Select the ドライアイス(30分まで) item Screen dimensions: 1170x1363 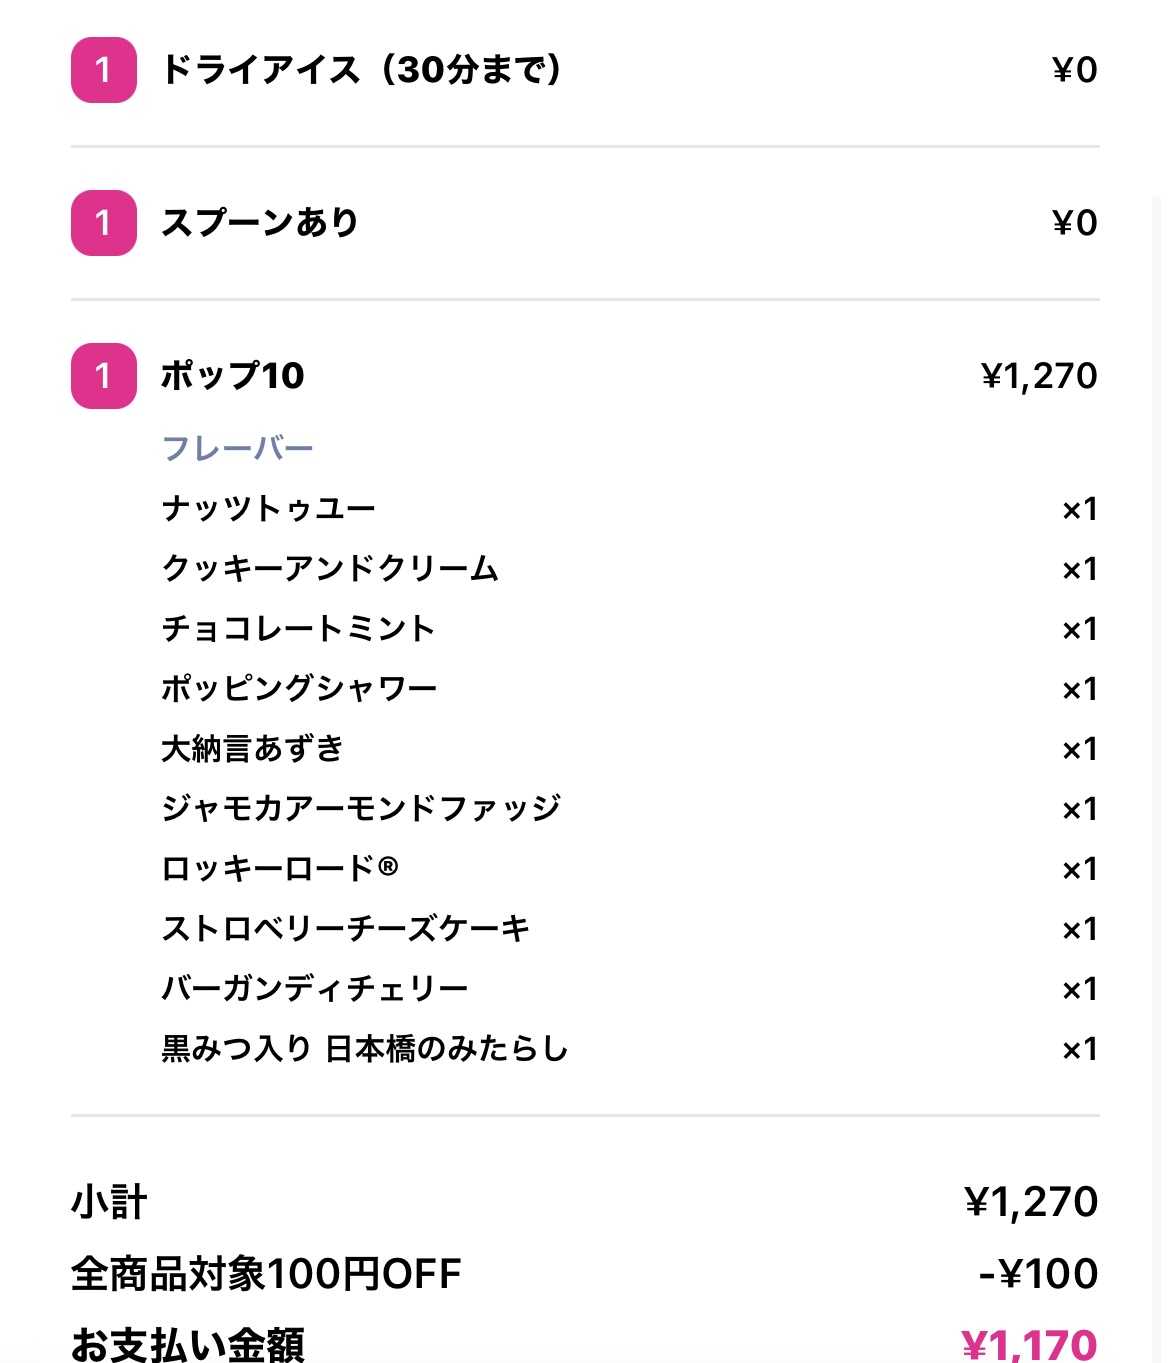coord(361,70)
